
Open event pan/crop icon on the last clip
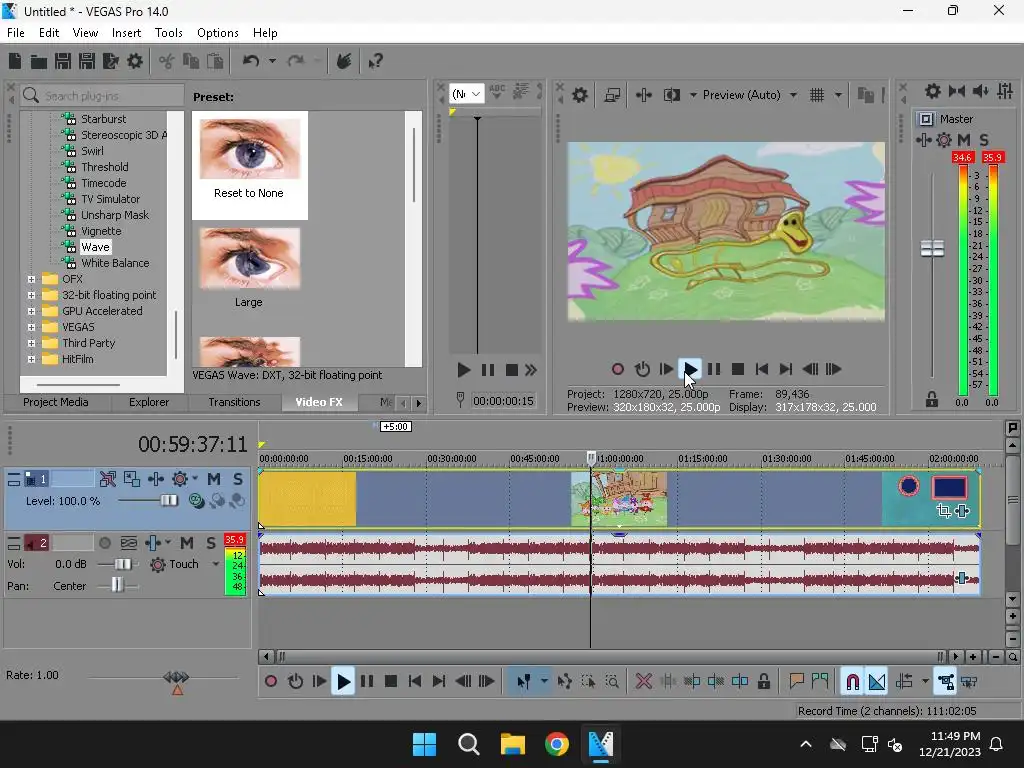click(943, 511)
